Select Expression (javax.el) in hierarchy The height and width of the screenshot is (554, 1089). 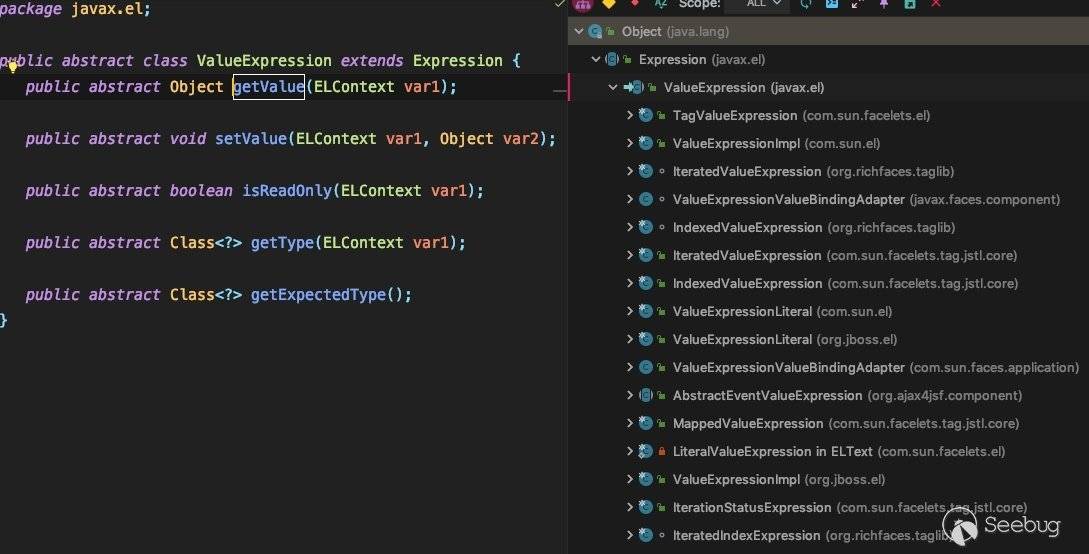[829, 60]
